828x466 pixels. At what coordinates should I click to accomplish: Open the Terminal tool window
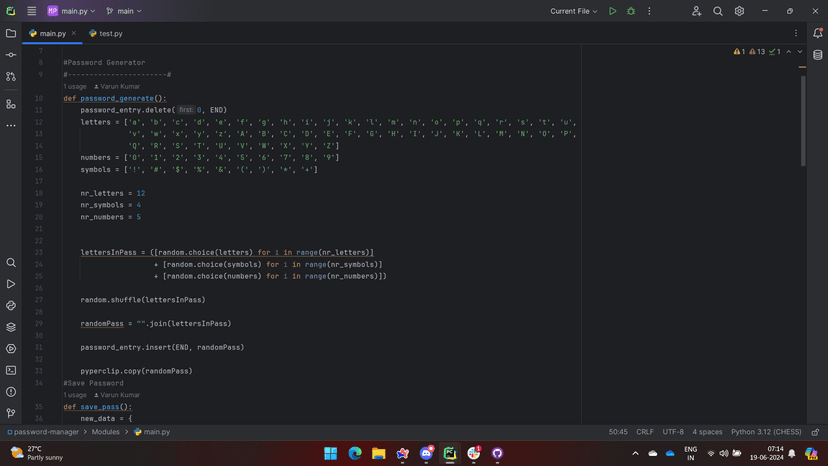pos(11,370)
